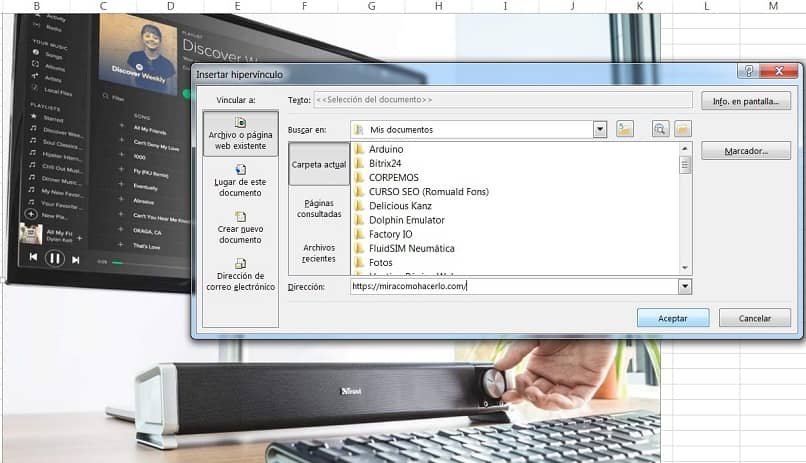Open the Archivos recientes view
Image resolution: width=806 pixels, height=463 pixels.
pyautogui.click(x=319, y=253)
